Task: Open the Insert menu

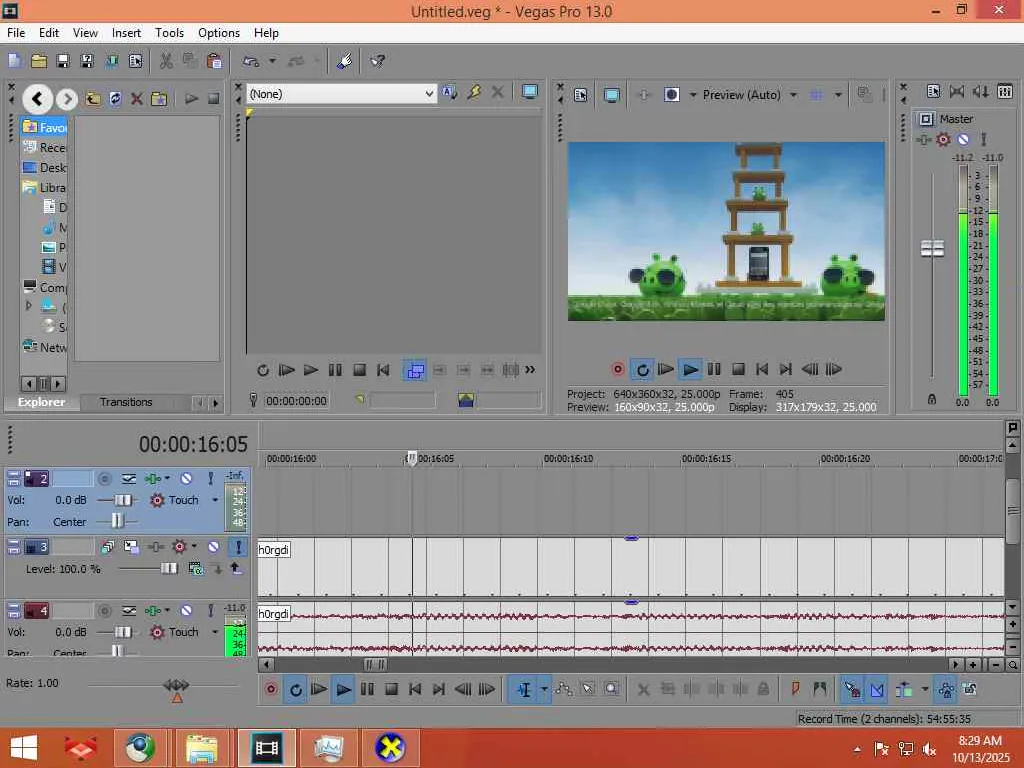Action: [126, 33]
